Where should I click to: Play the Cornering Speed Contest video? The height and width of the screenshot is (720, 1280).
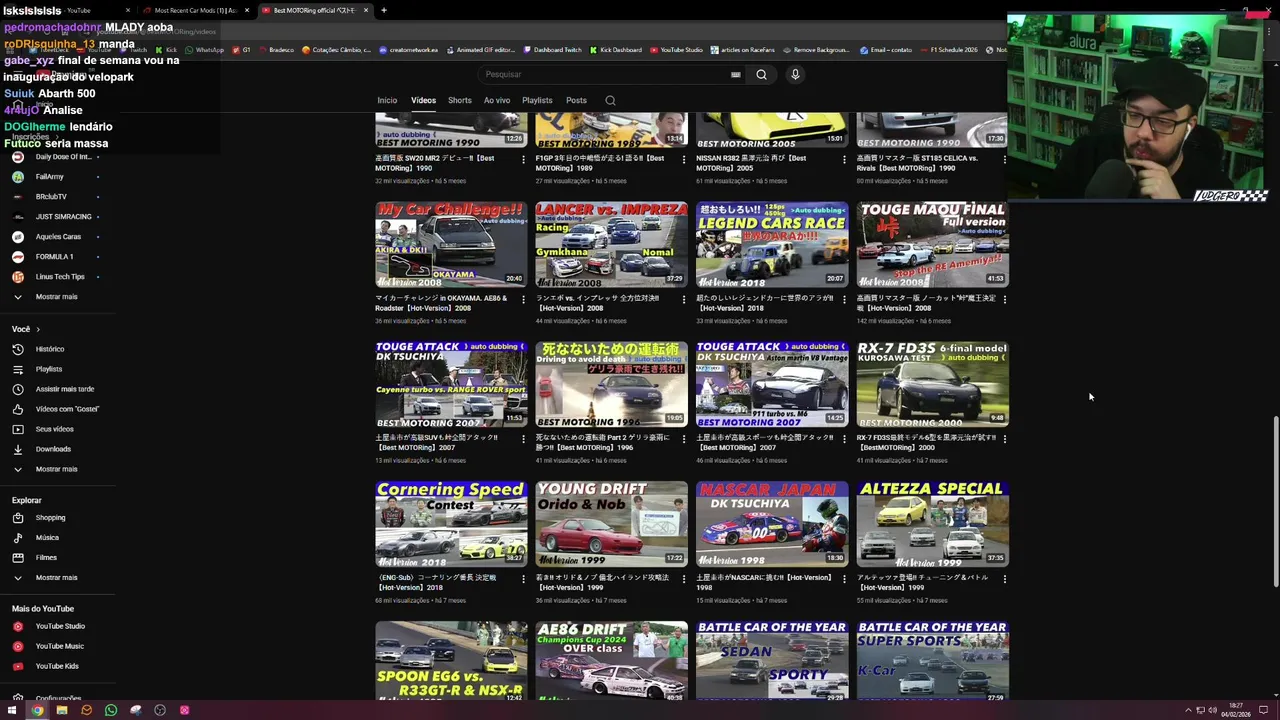451,524
